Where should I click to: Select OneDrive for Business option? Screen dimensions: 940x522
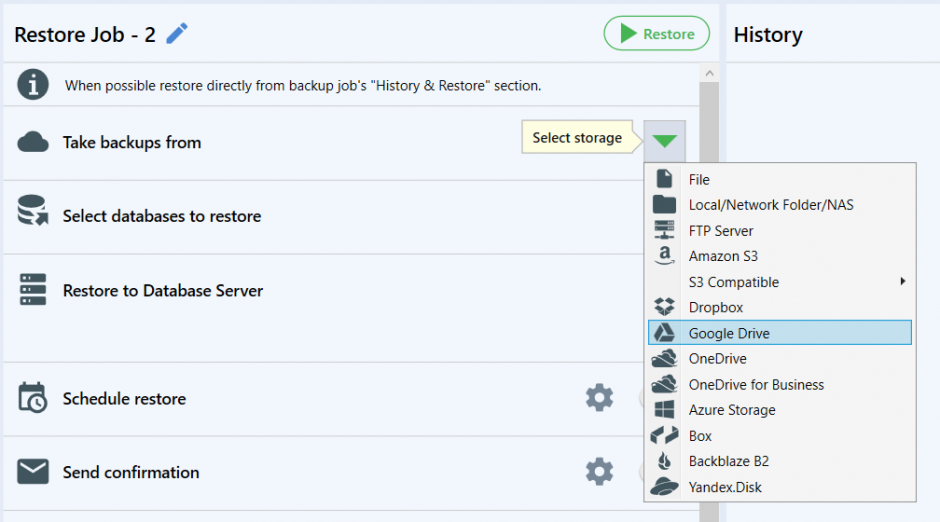click(780, 384)
